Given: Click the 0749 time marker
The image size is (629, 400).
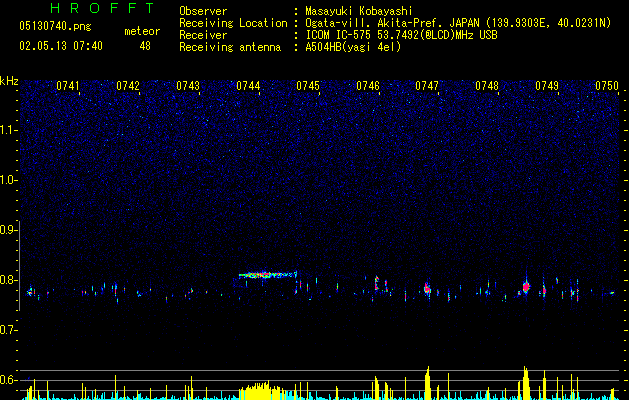Looking at the screenshot, I should tap(547, 86).
